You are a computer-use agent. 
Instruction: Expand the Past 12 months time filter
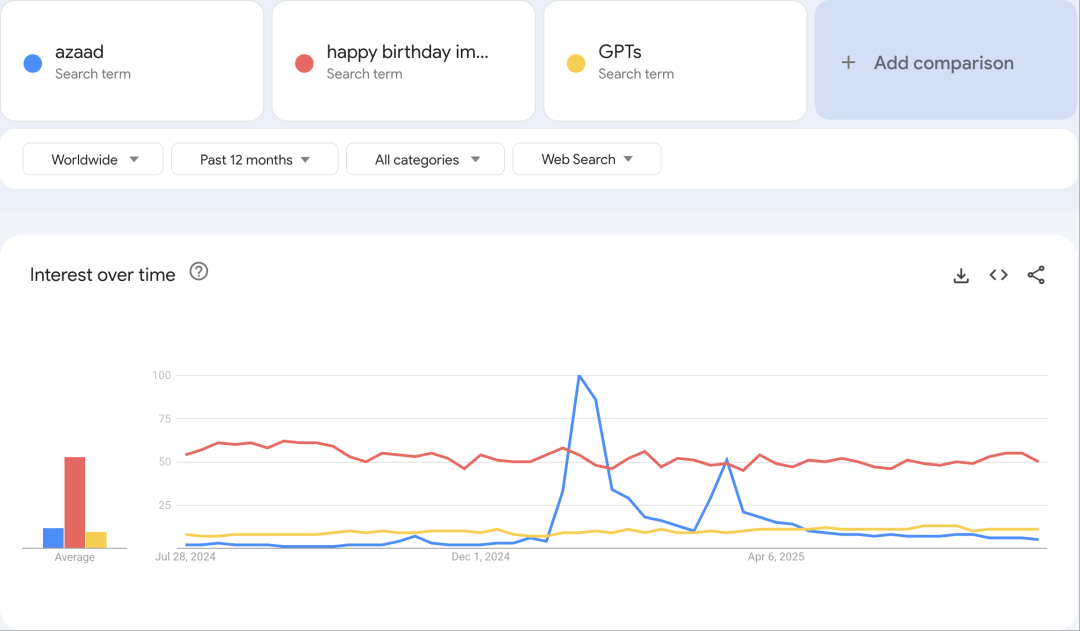click(254, 159)
